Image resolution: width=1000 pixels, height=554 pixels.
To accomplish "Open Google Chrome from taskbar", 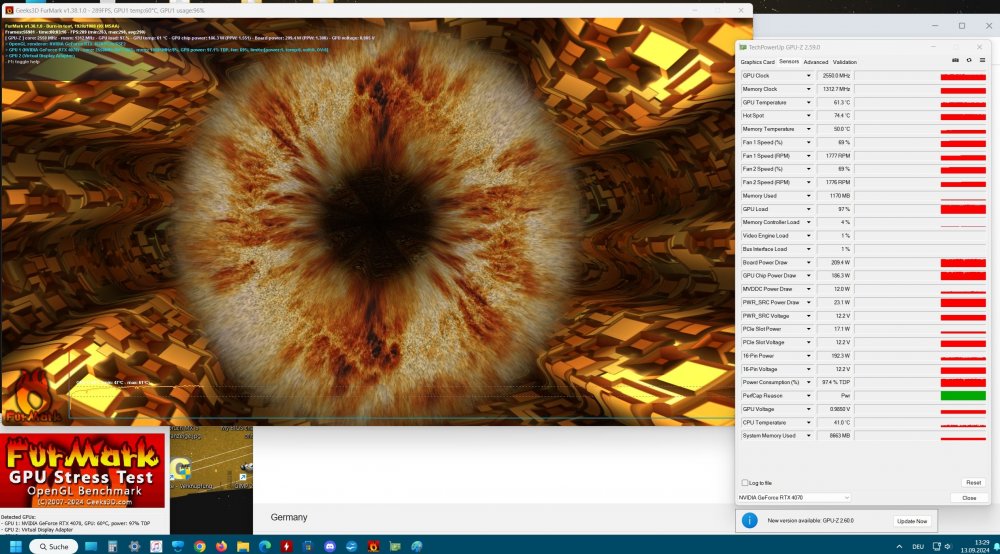I will click(x=200, y=546).
